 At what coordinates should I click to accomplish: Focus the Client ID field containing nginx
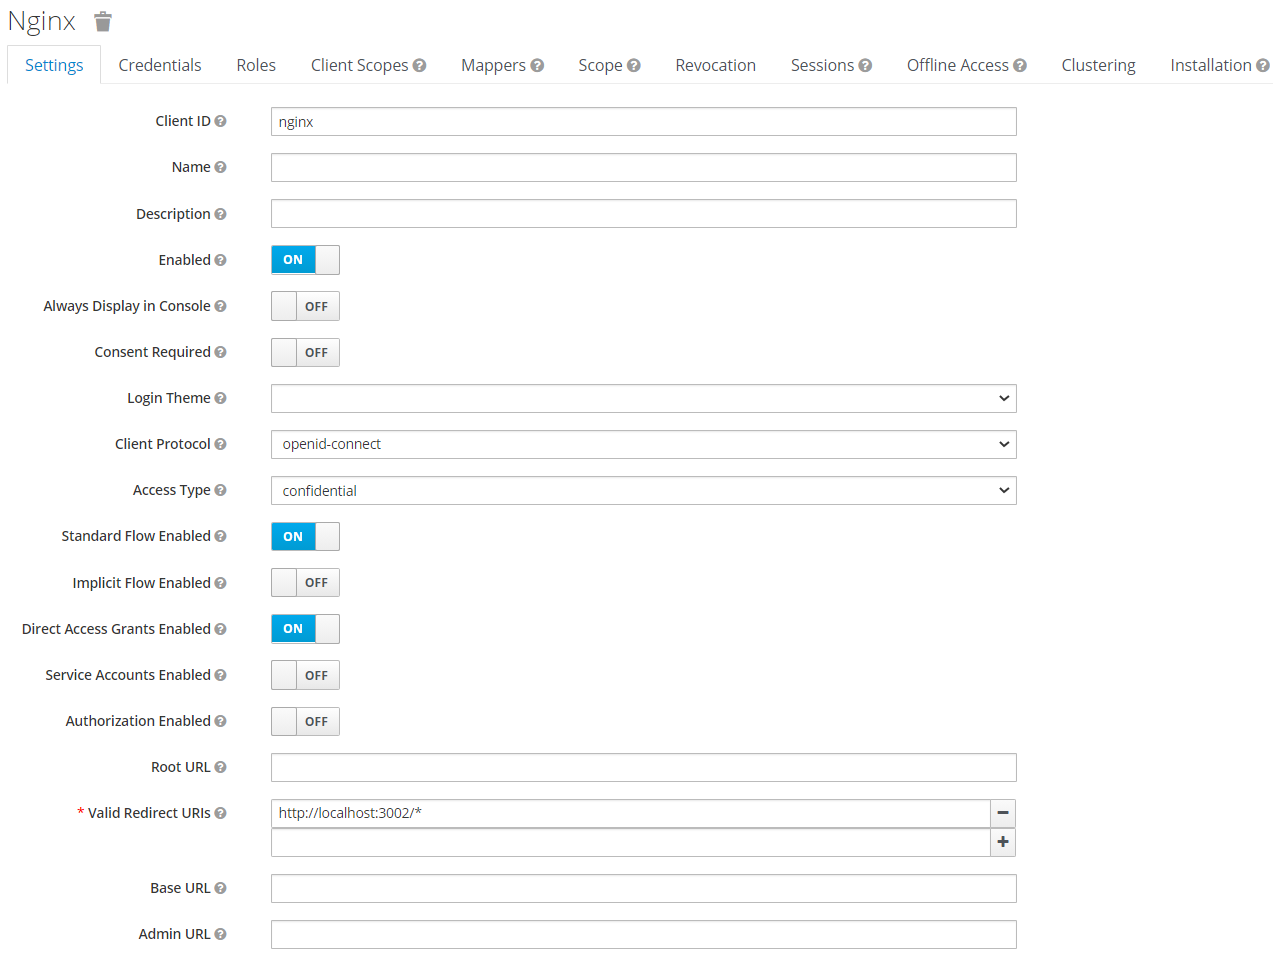point(643,121)
